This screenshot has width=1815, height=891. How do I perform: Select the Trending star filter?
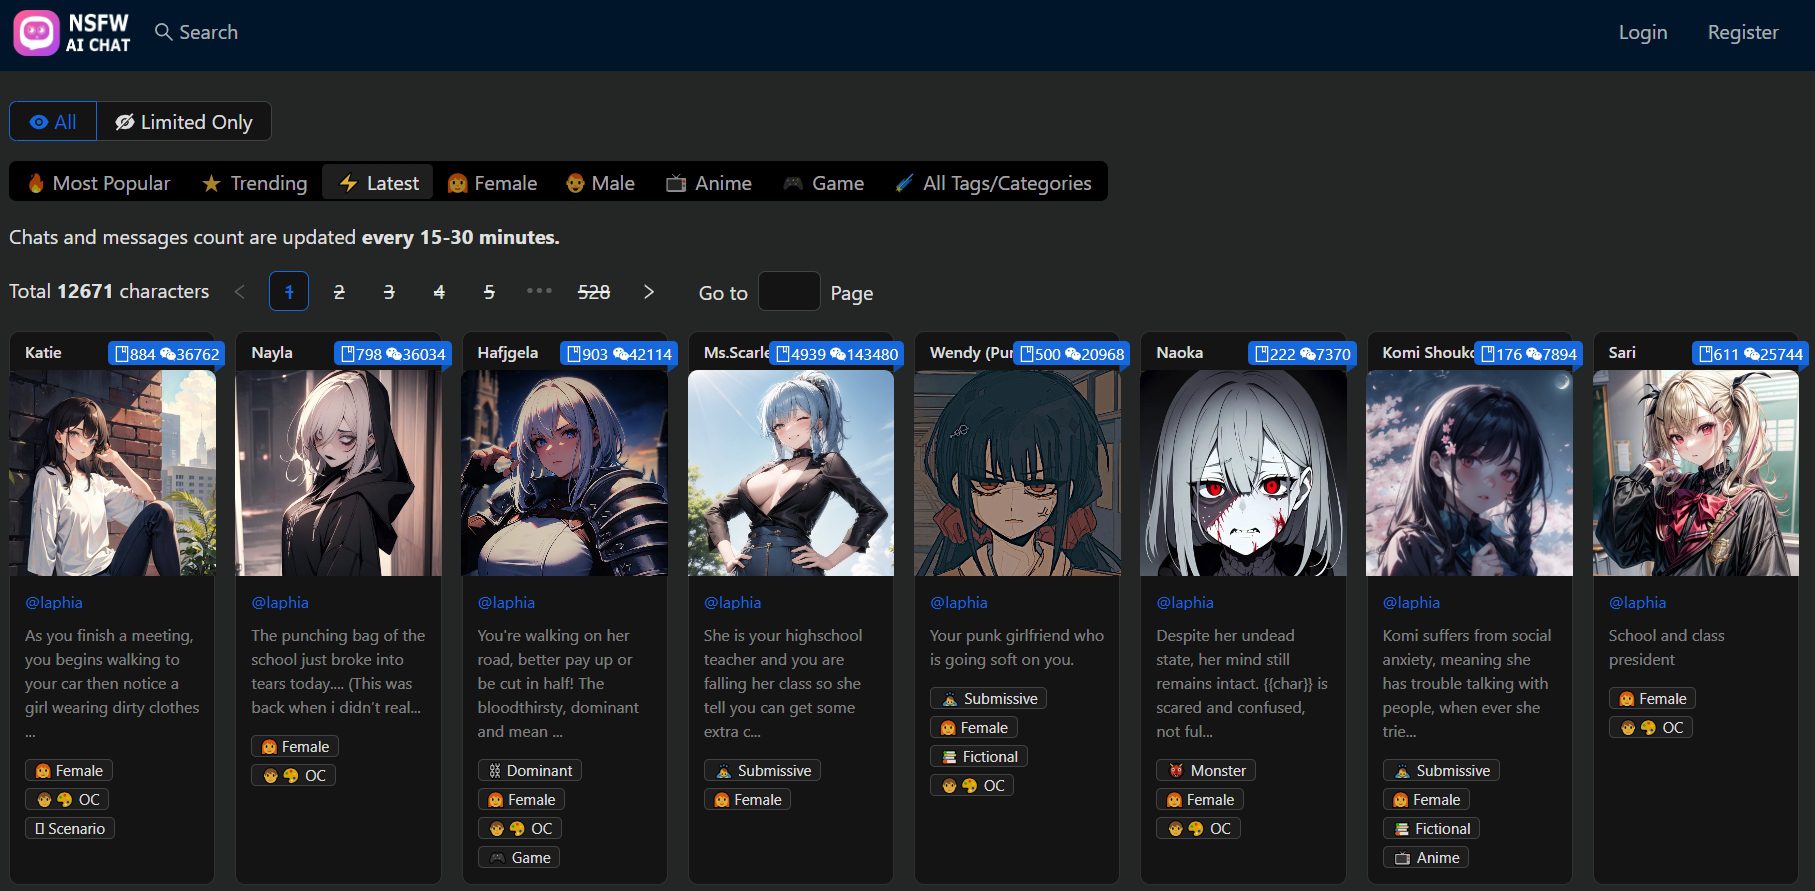pyautogui.click(x=254, y=183)
